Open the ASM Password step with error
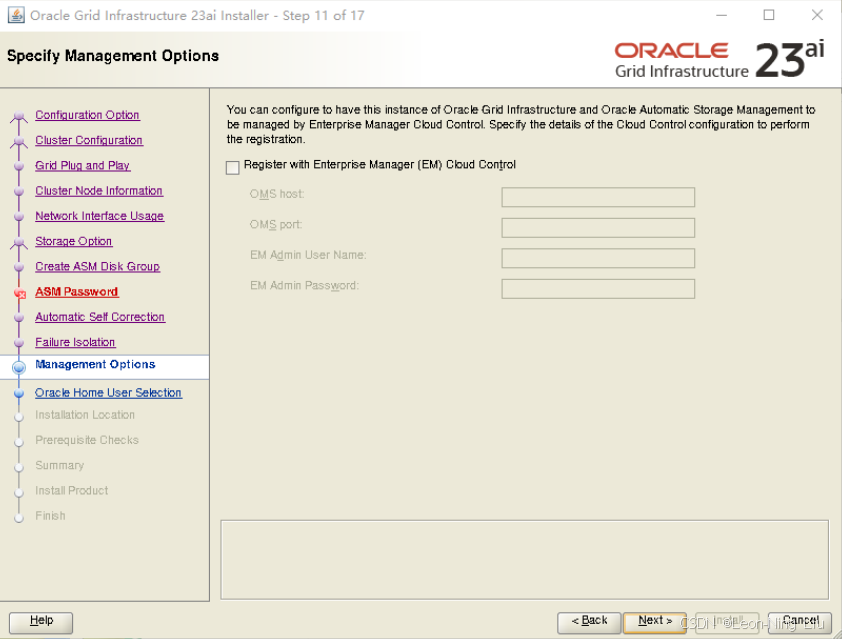Image resolution: width=842 pixels, height=639 pixels. coord(76,292)
